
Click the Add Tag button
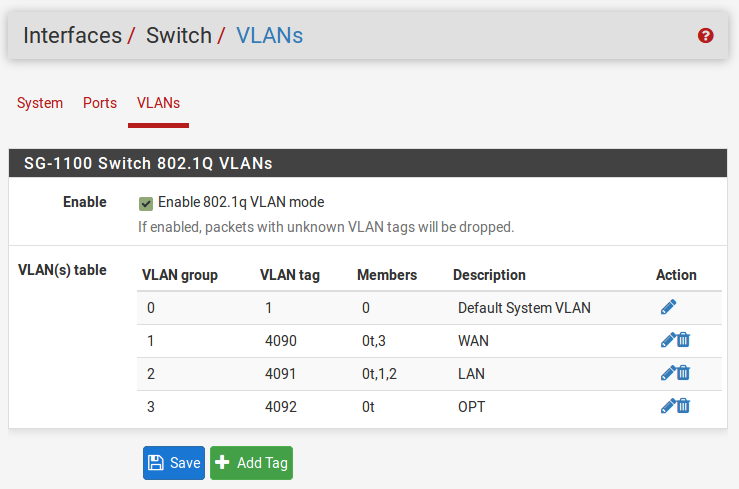click(251, 463)
